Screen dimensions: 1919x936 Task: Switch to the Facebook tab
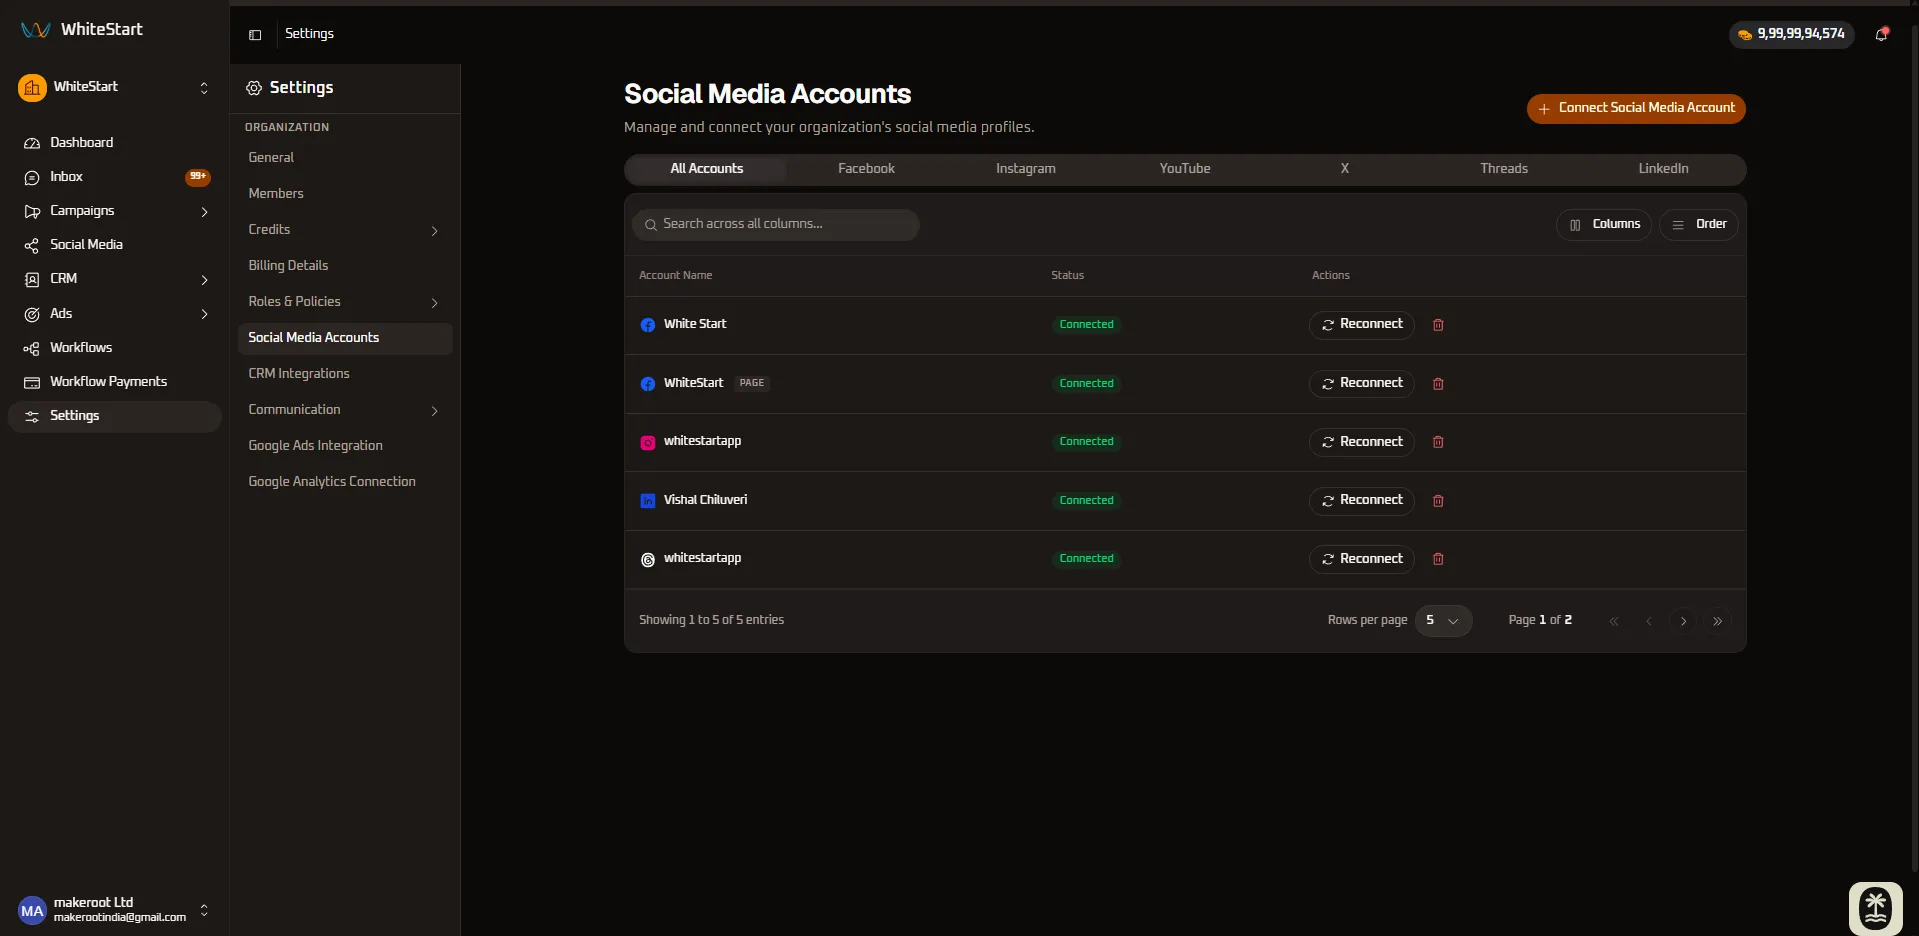pos(866,169)
